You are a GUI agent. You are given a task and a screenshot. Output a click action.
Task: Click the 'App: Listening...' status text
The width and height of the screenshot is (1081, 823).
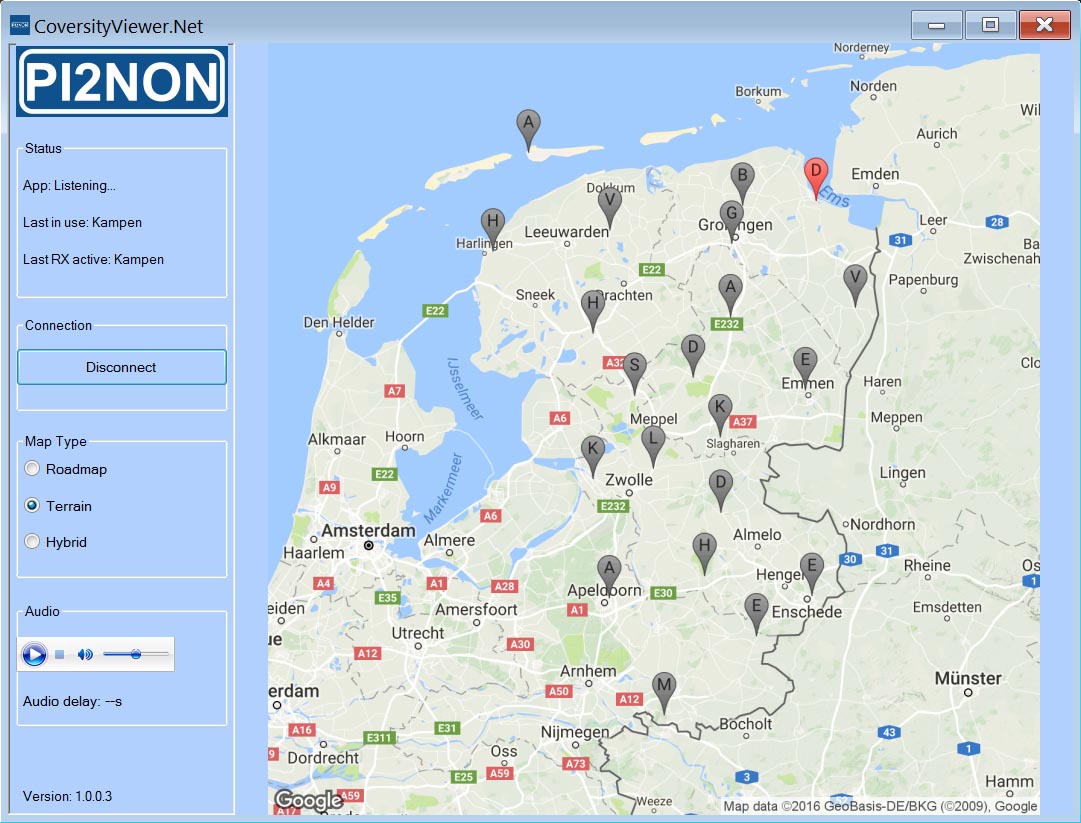[x=69, y=185]
